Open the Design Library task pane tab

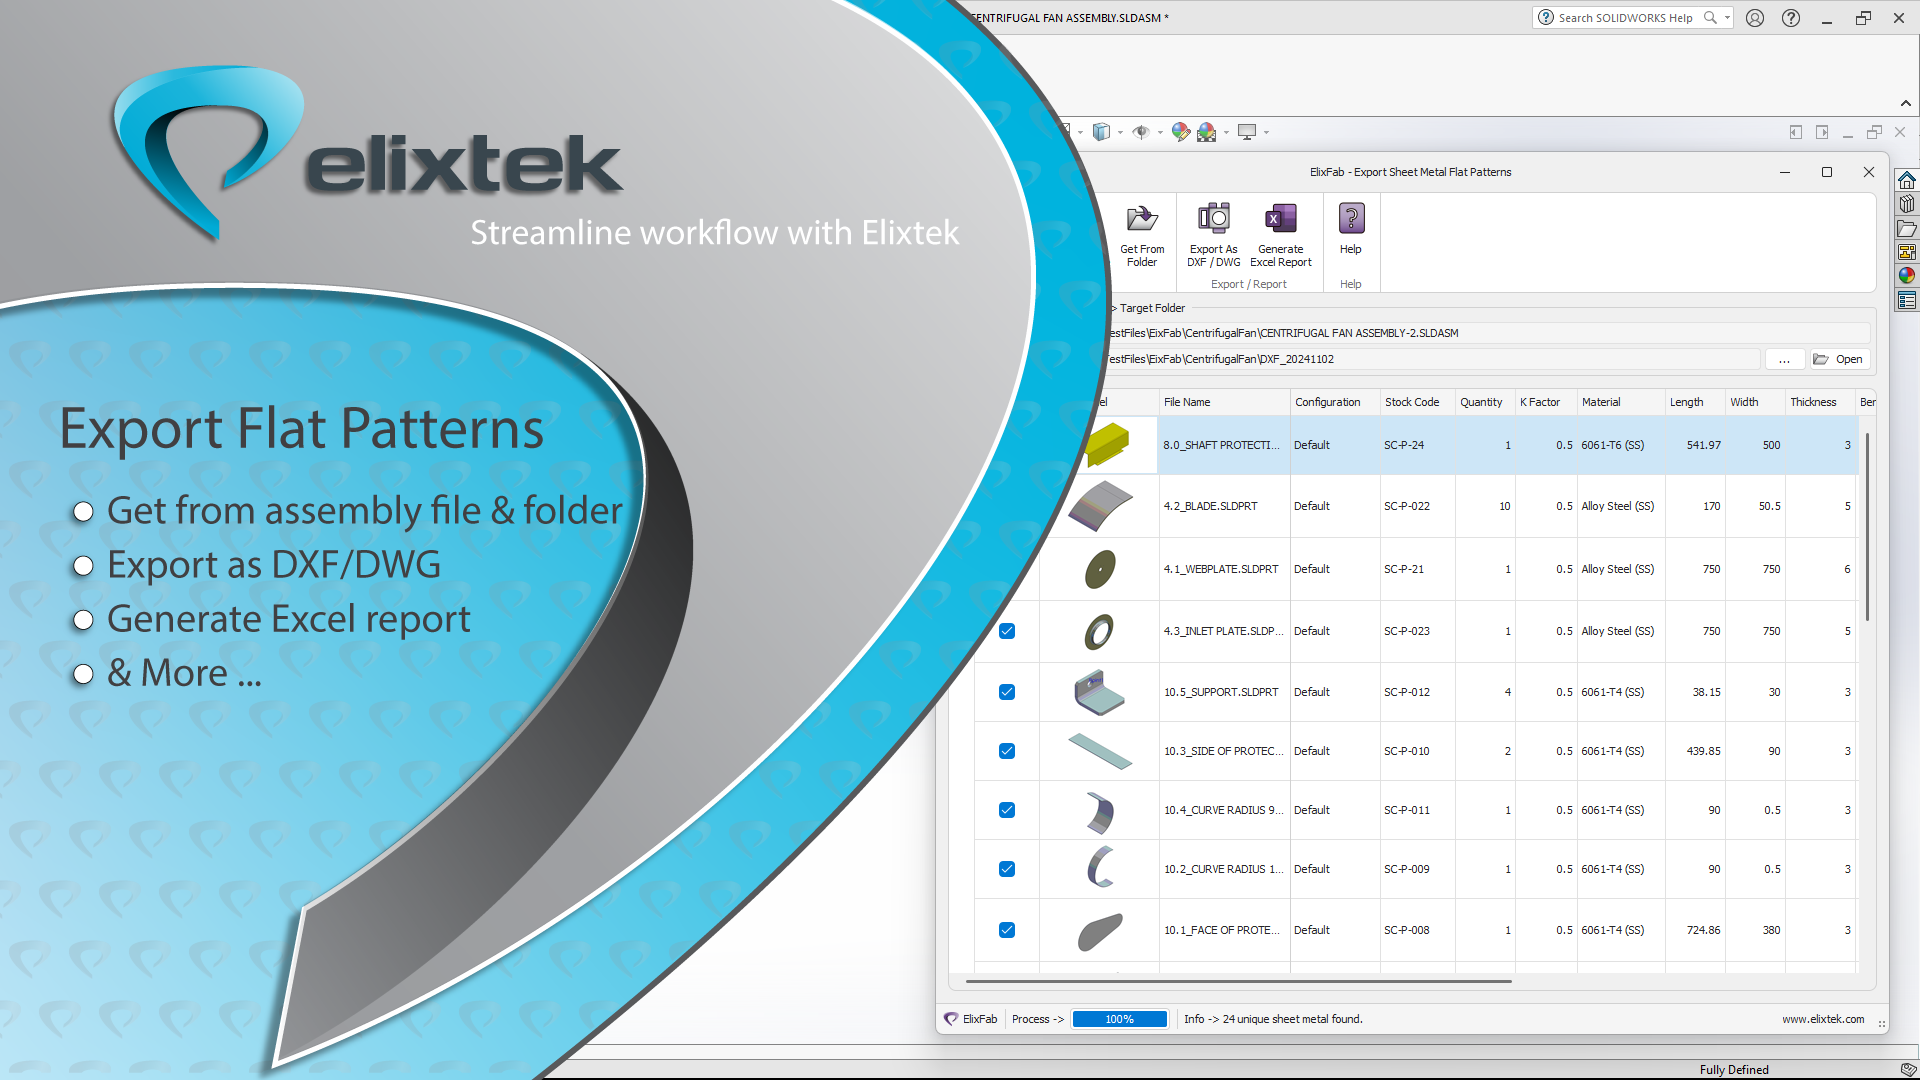[1907, 204]
